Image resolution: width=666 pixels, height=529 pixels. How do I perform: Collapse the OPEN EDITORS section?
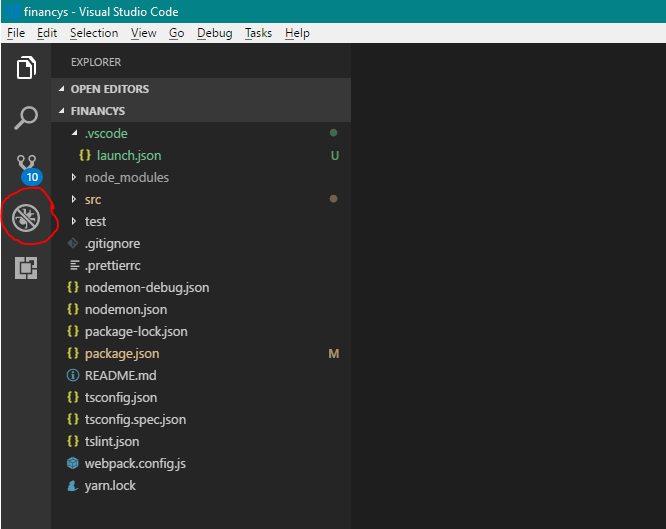coord(62,89)
